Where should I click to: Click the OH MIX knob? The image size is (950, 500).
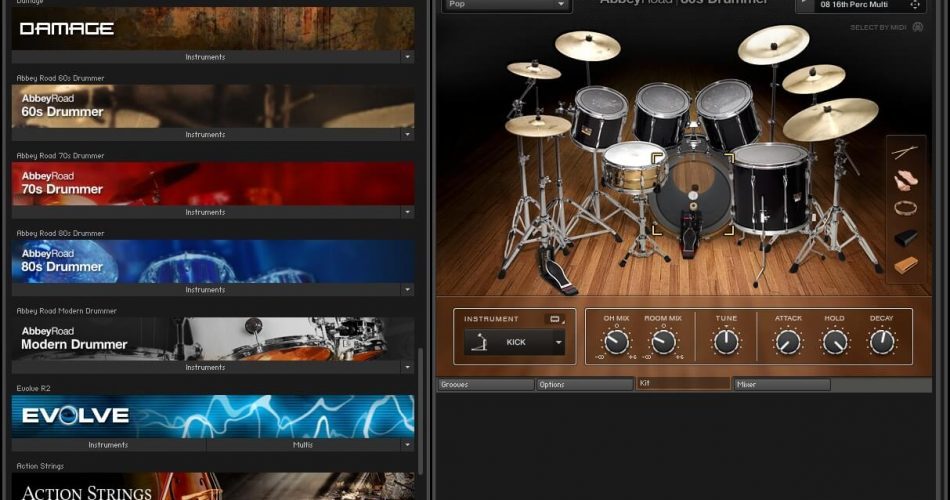coord(617,342)
